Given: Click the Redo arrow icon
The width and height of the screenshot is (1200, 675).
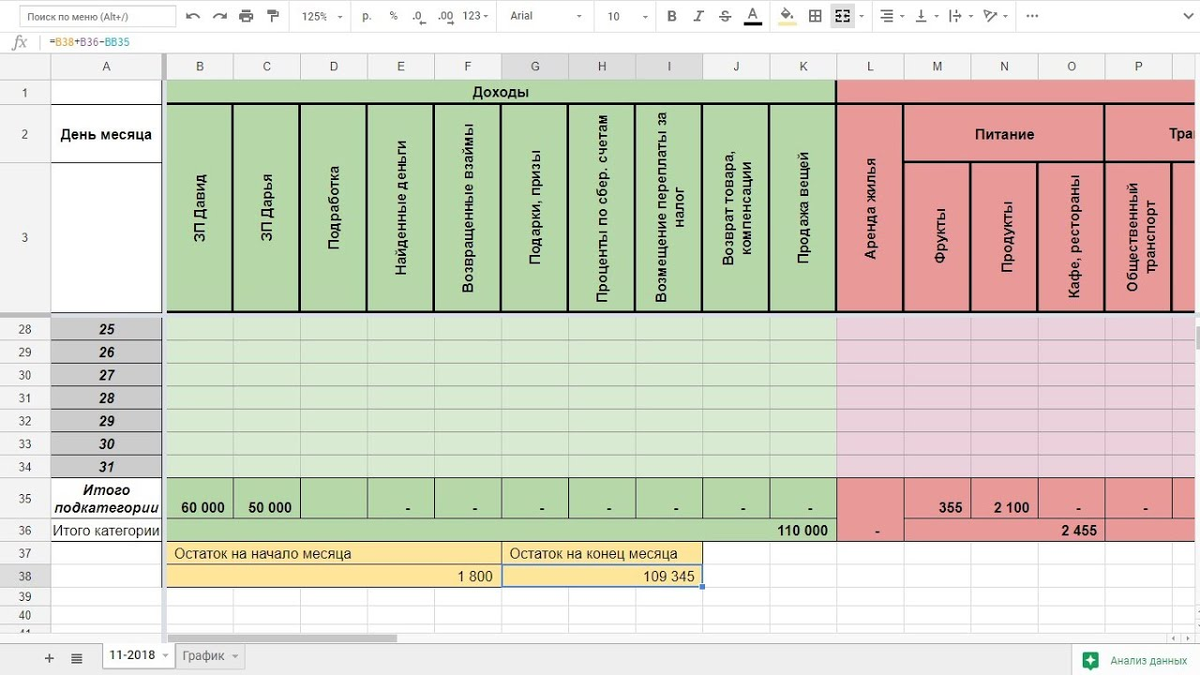Looking at the screenshot, I should [x=220, y=16].
